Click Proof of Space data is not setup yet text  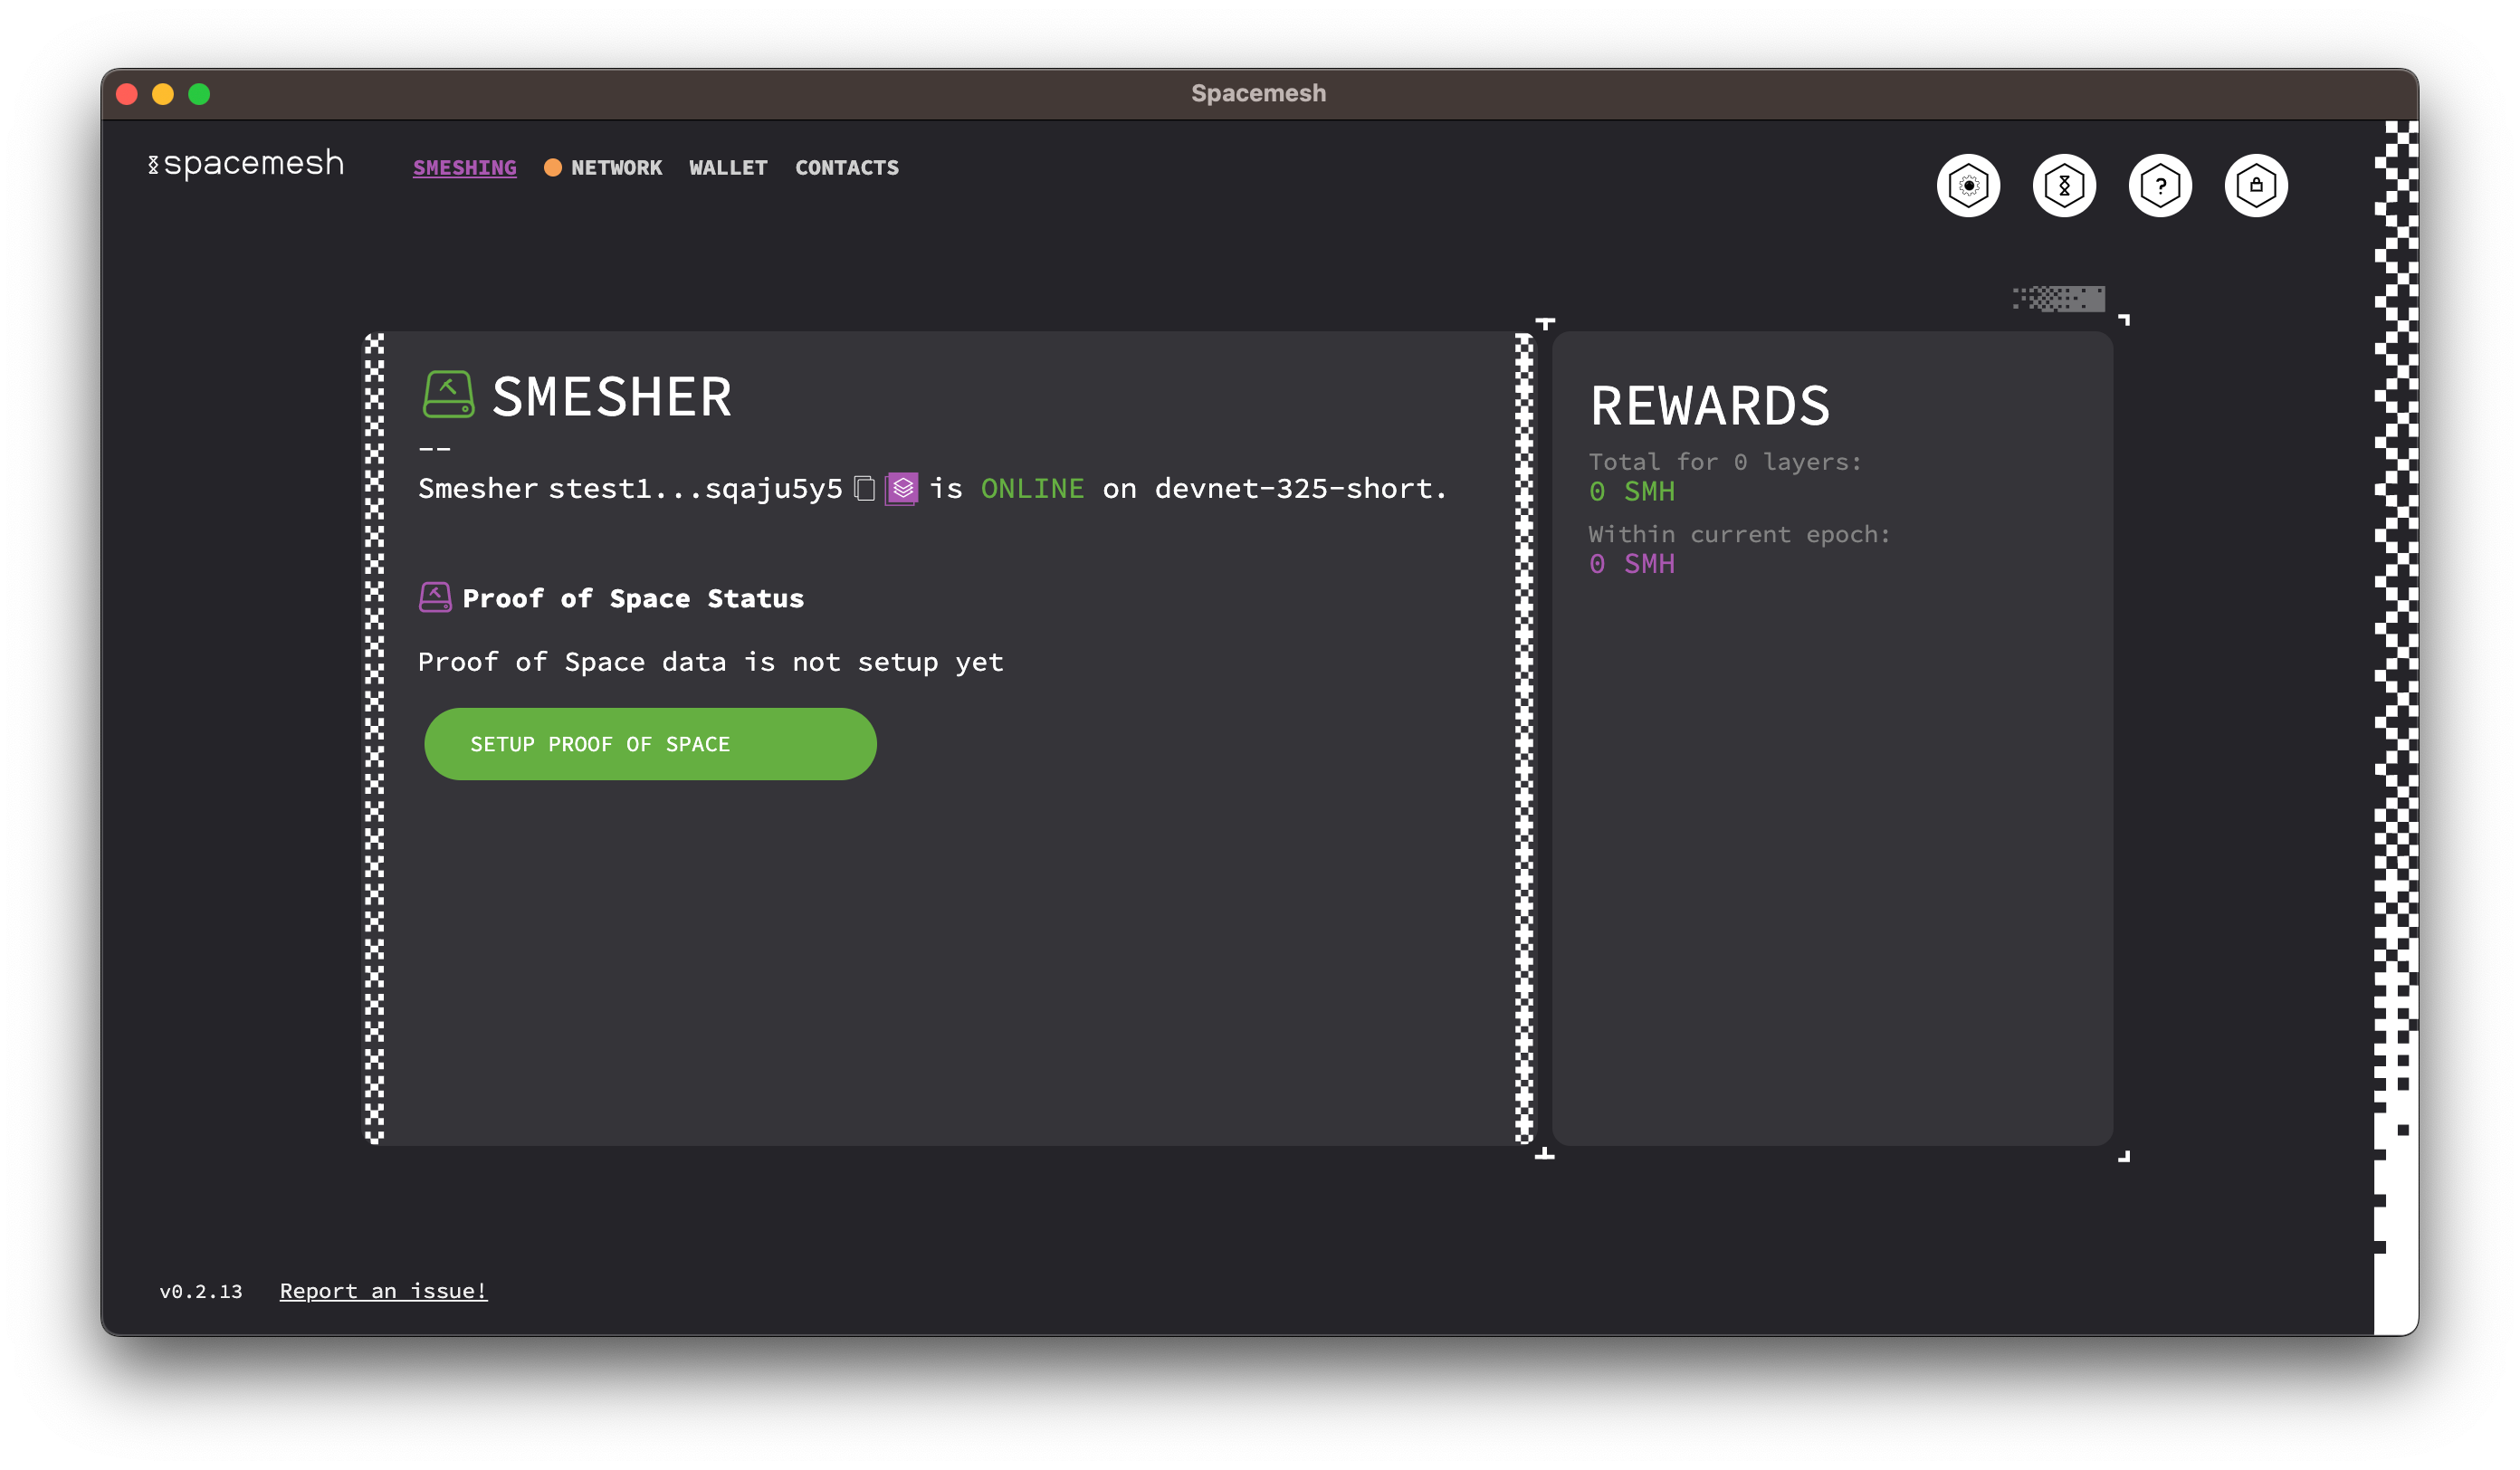click(x=710, y=662)
